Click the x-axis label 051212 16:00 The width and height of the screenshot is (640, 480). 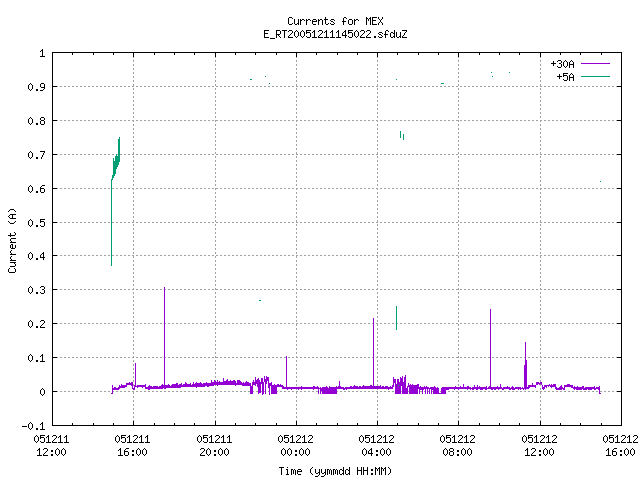point(620,446)
